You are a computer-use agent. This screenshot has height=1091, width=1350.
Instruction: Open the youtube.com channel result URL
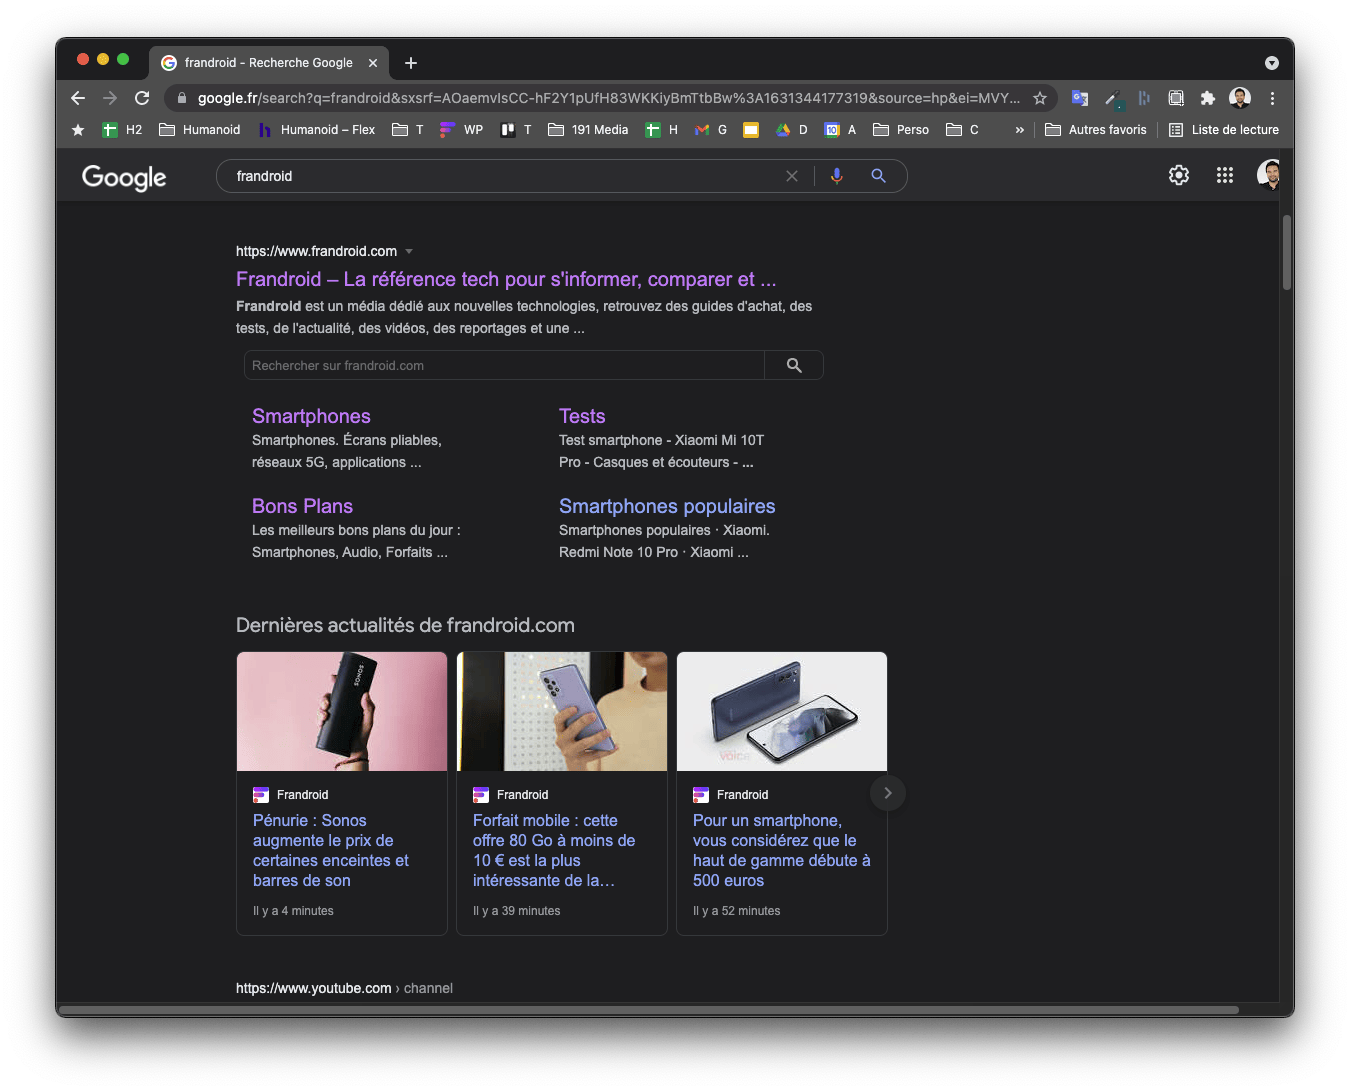pyautogui.click(x=344, y=988)
